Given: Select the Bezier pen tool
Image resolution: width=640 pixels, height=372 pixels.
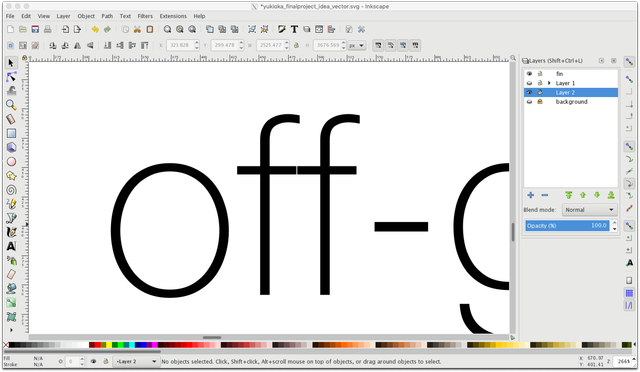Looking at the screenshot, I should click(11, 218).
